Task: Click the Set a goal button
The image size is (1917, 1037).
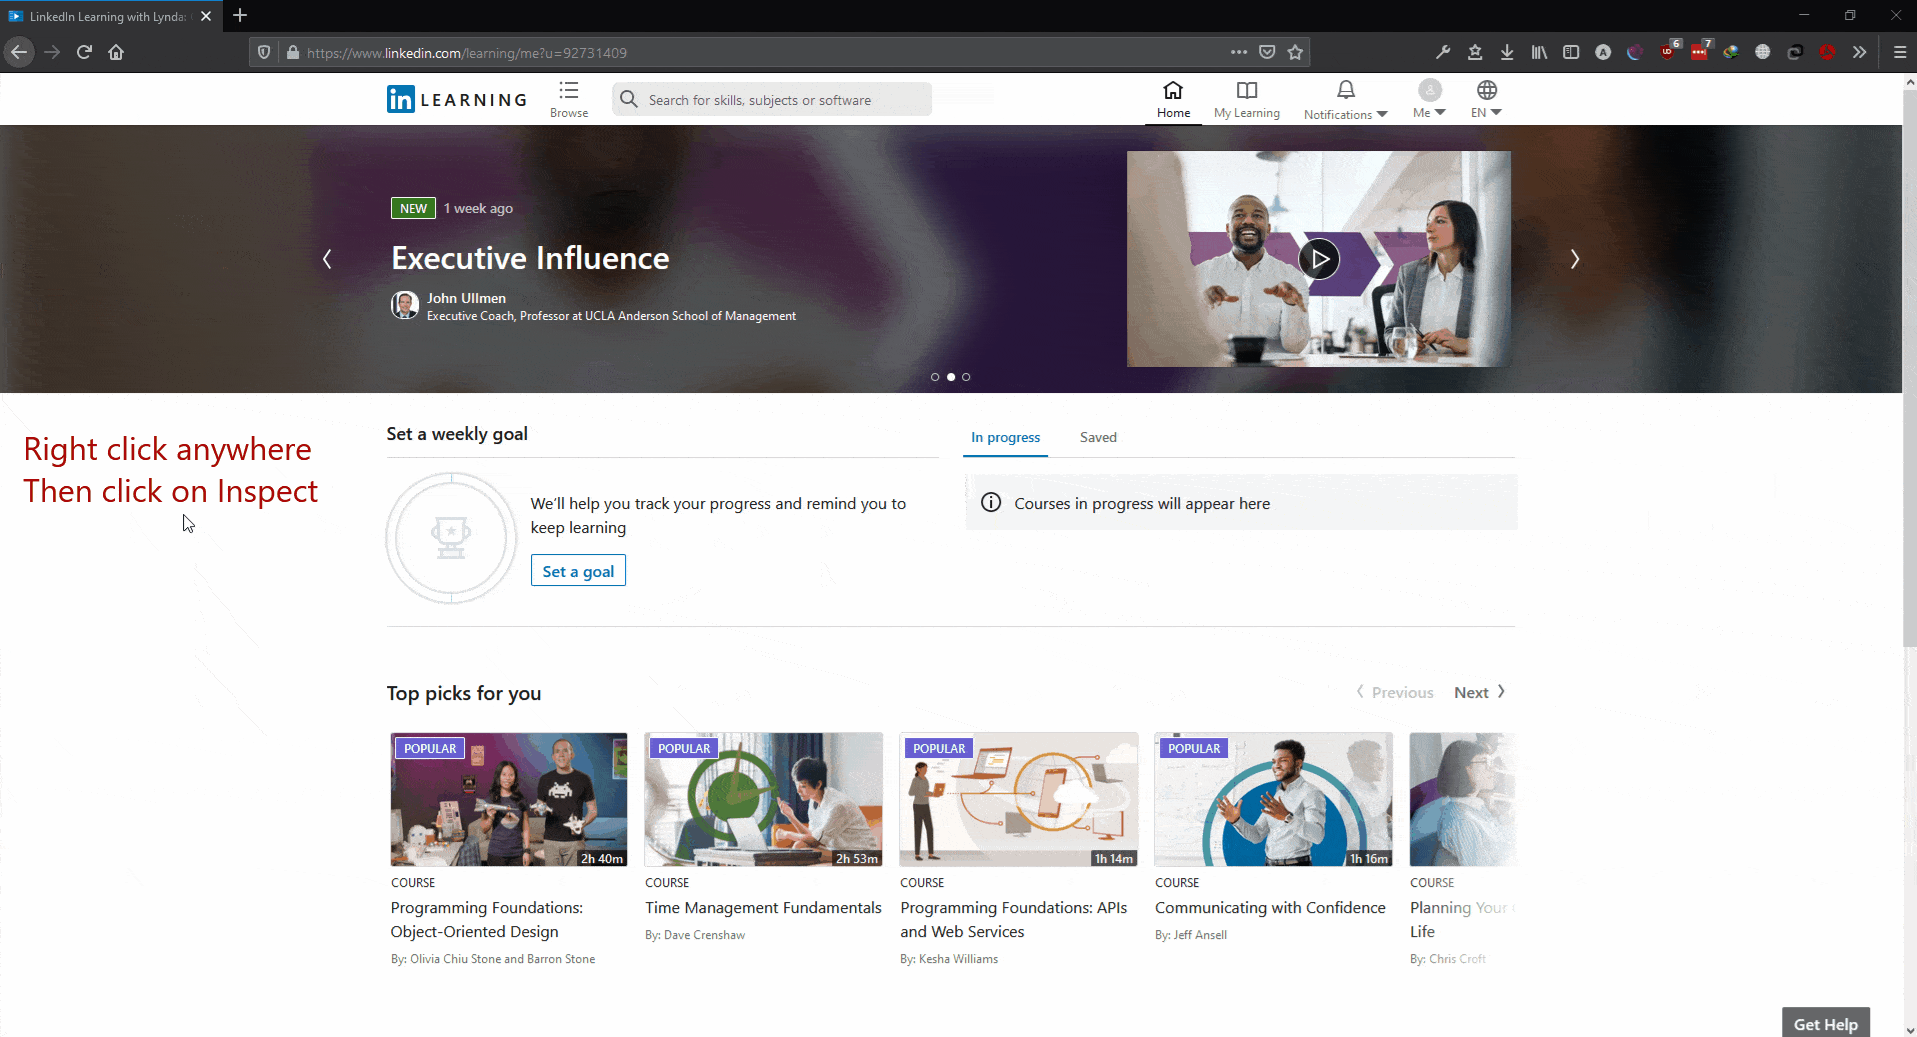Action: 578,571
